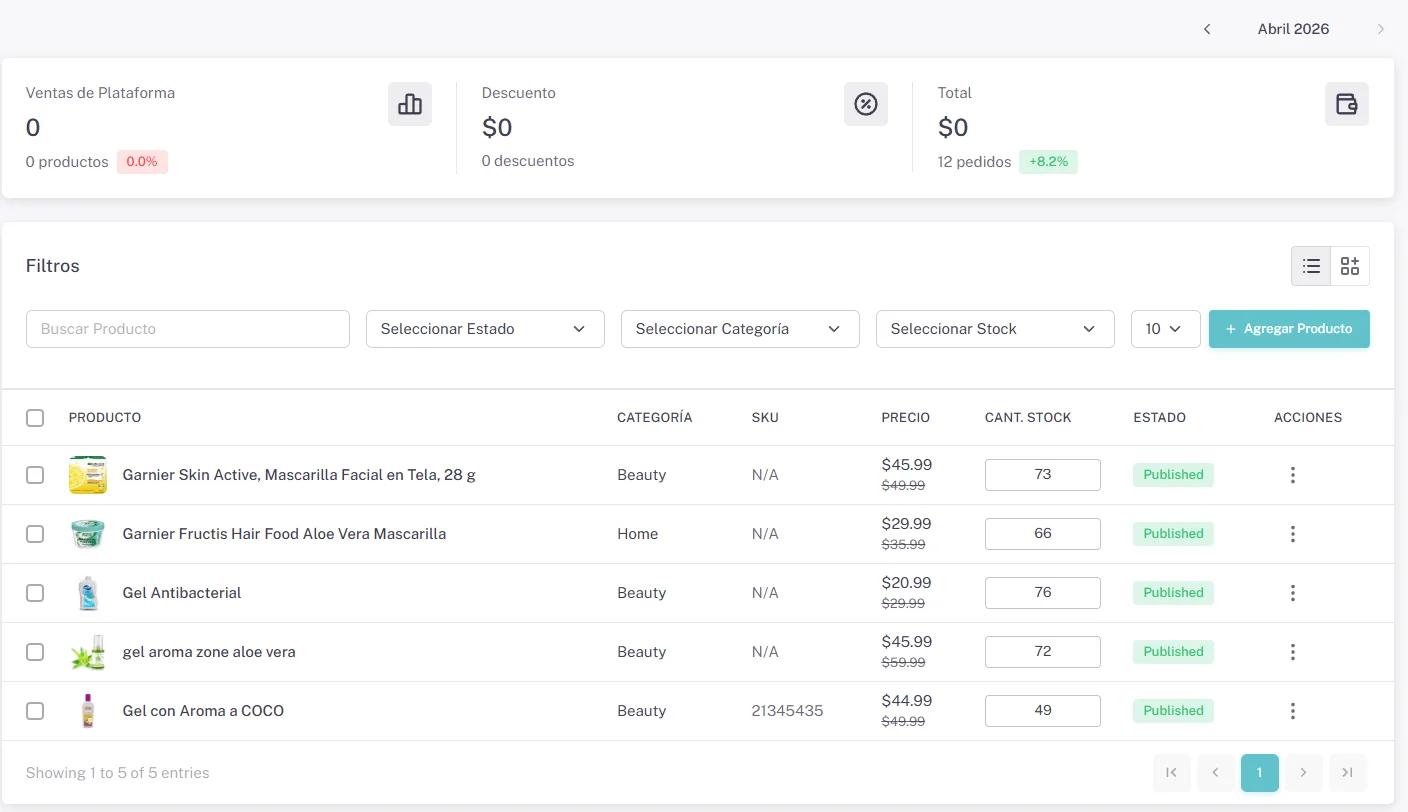The height and width of the screenshot is (812, 1408).
Task: Click Published badge for Gel con Aroma a COCO
Action: tap(1173, 711)
